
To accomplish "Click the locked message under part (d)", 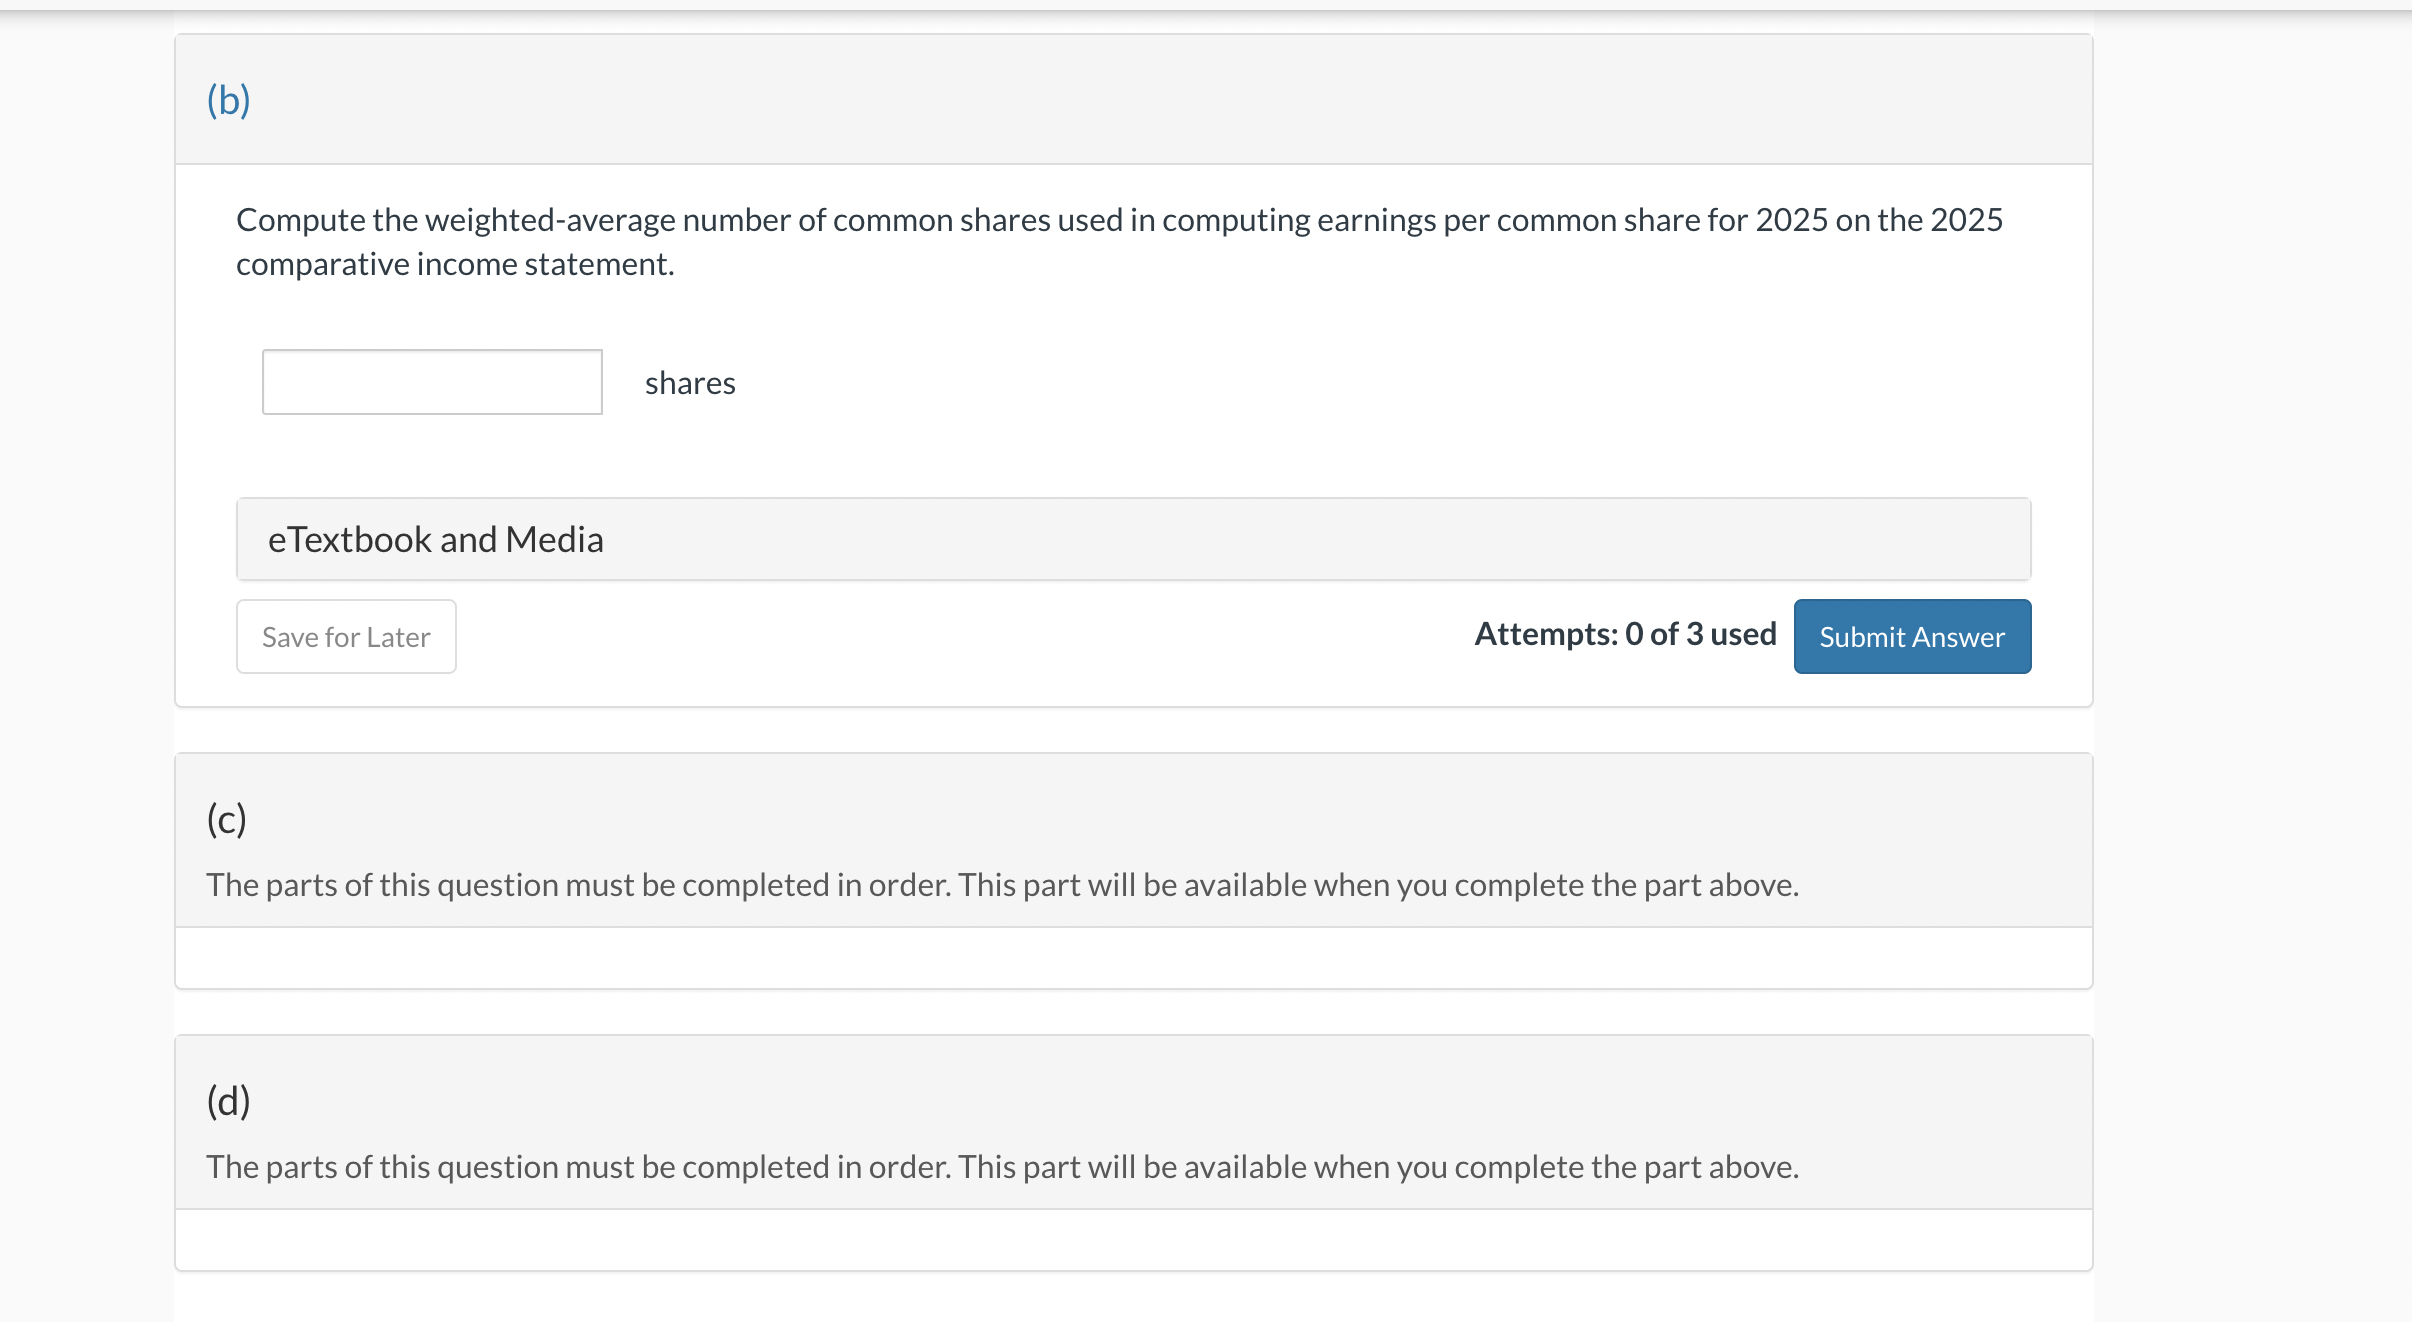I will coord(1002,1167).
